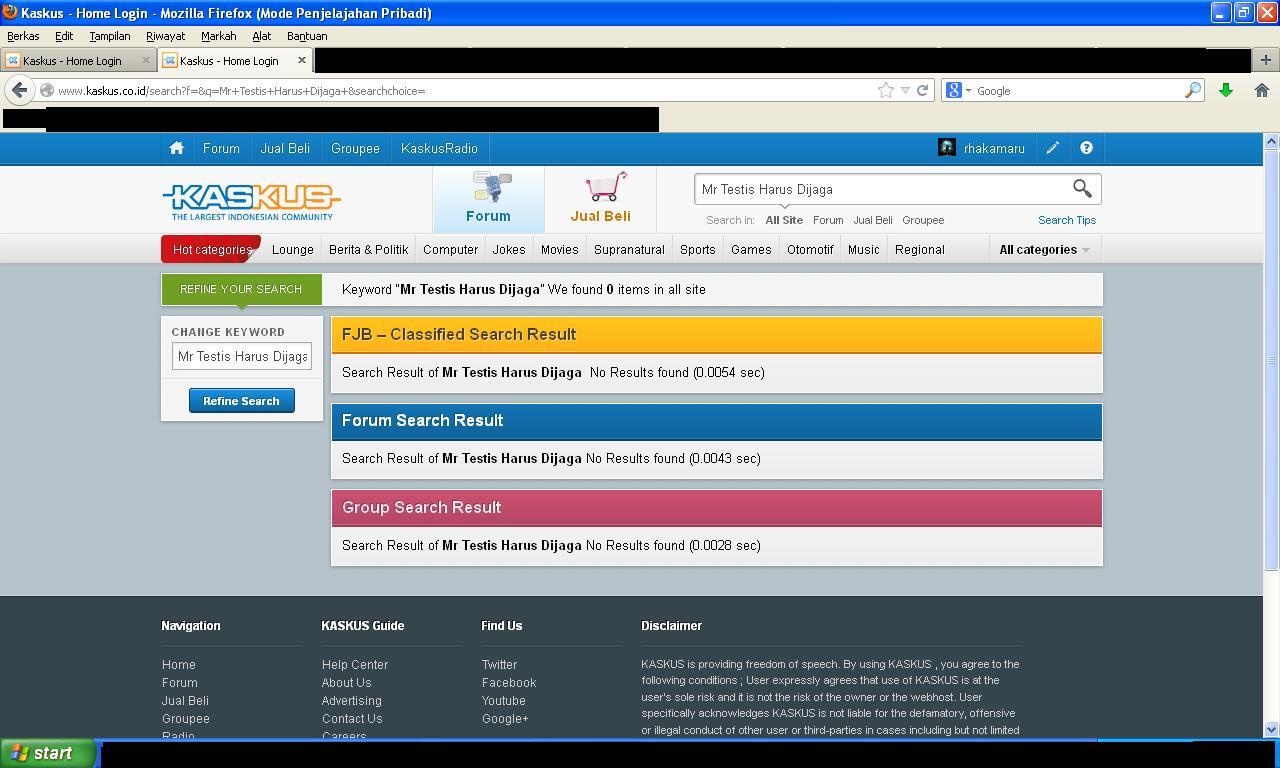
Task: Click Kaskus search magnifier button
Action: point(1082,189)
